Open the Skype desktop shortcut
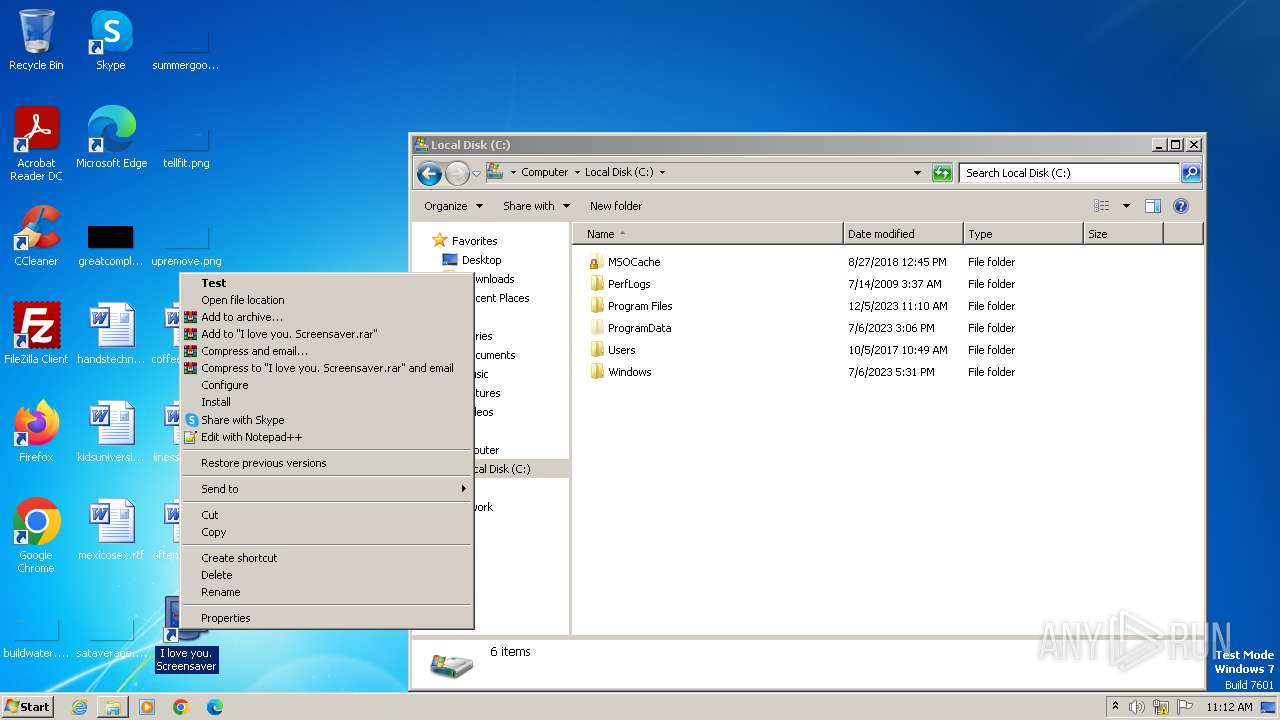Screen dimensions: 1280x720 [x=110, y=40]
